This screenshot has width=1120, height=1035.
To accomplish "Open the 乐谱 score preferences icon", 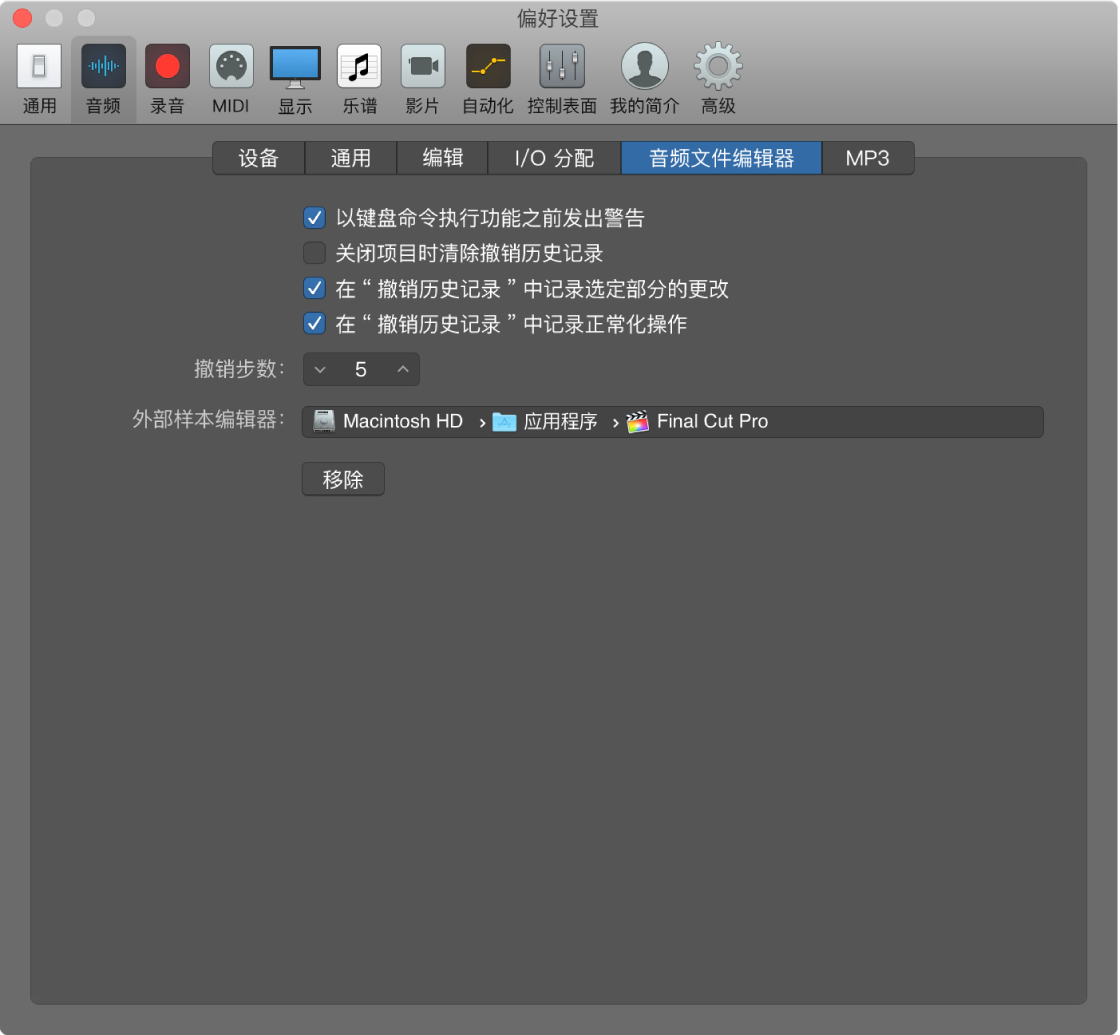I will click(x=359, y=66).
